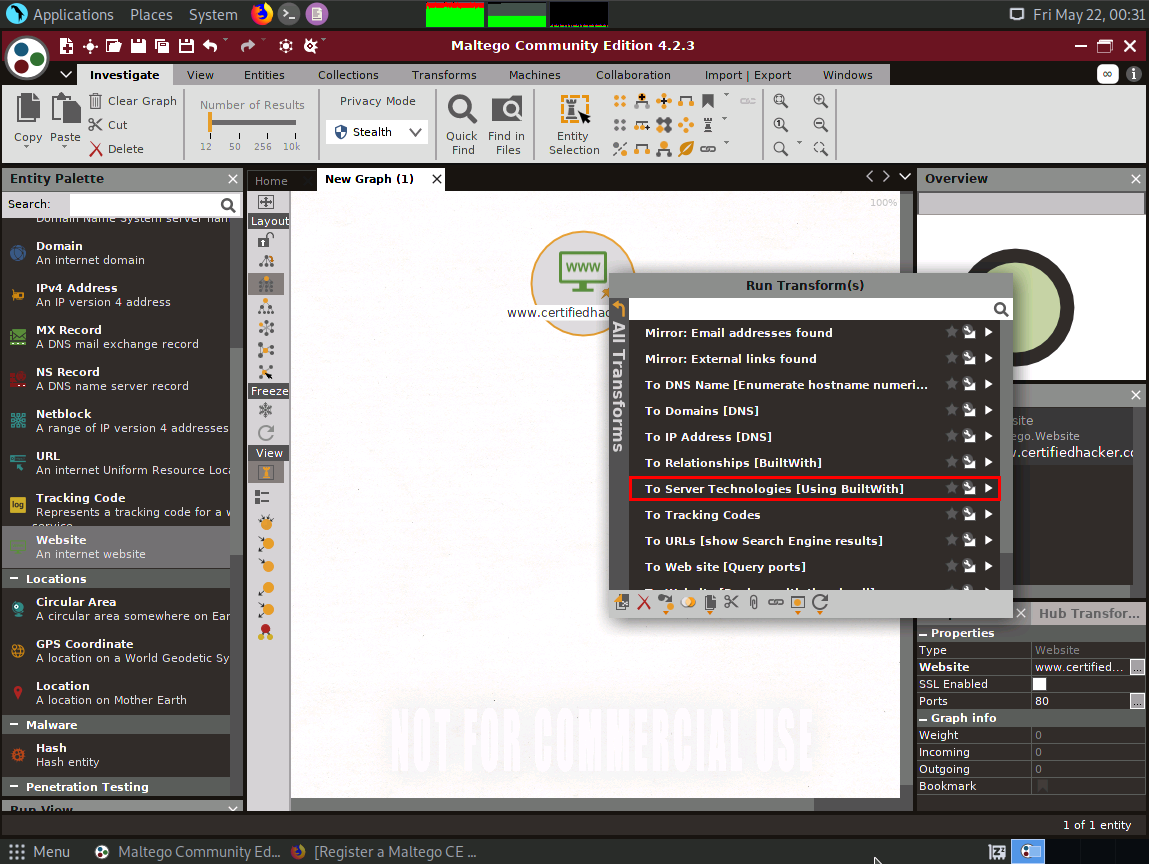1149x864 pixels.
Task: Click the Cut button in the ribbon
Action: click(x=108, y=125)
